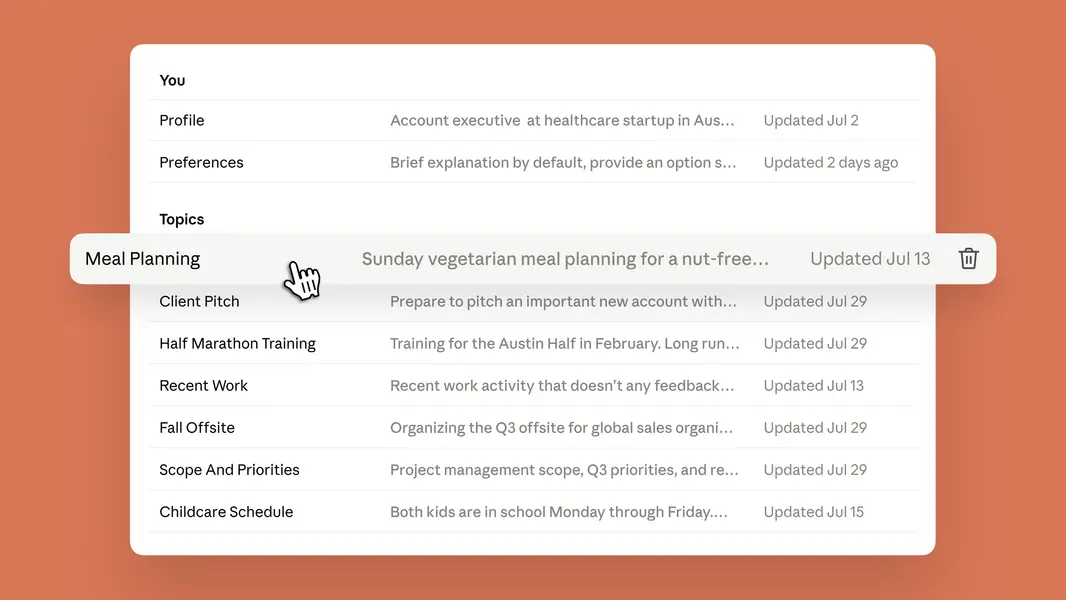The image size is (1066, 600).
Task: Click the Austin Half training description
Action: (564, 343)
